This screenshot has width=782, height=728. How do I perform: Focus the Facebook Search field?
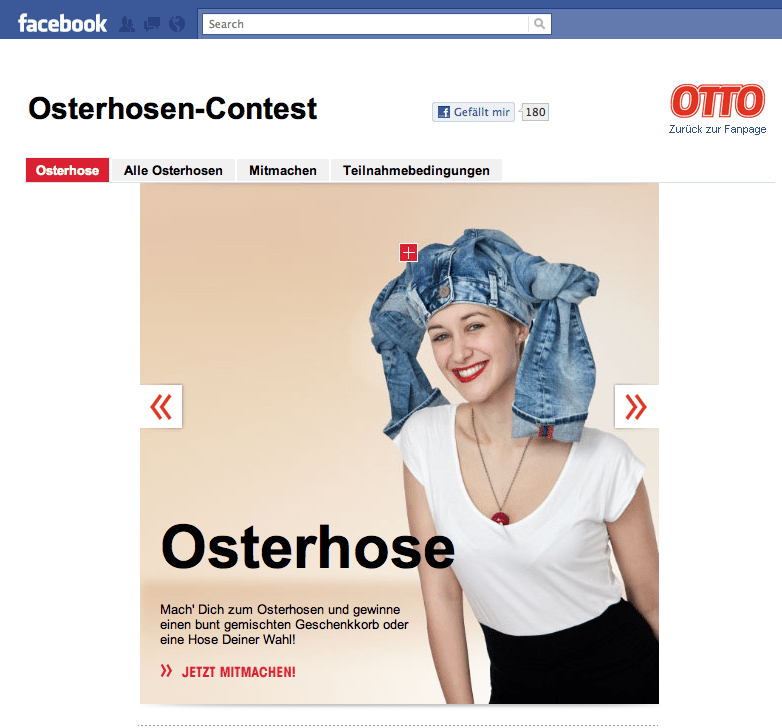tap(366, 24)
